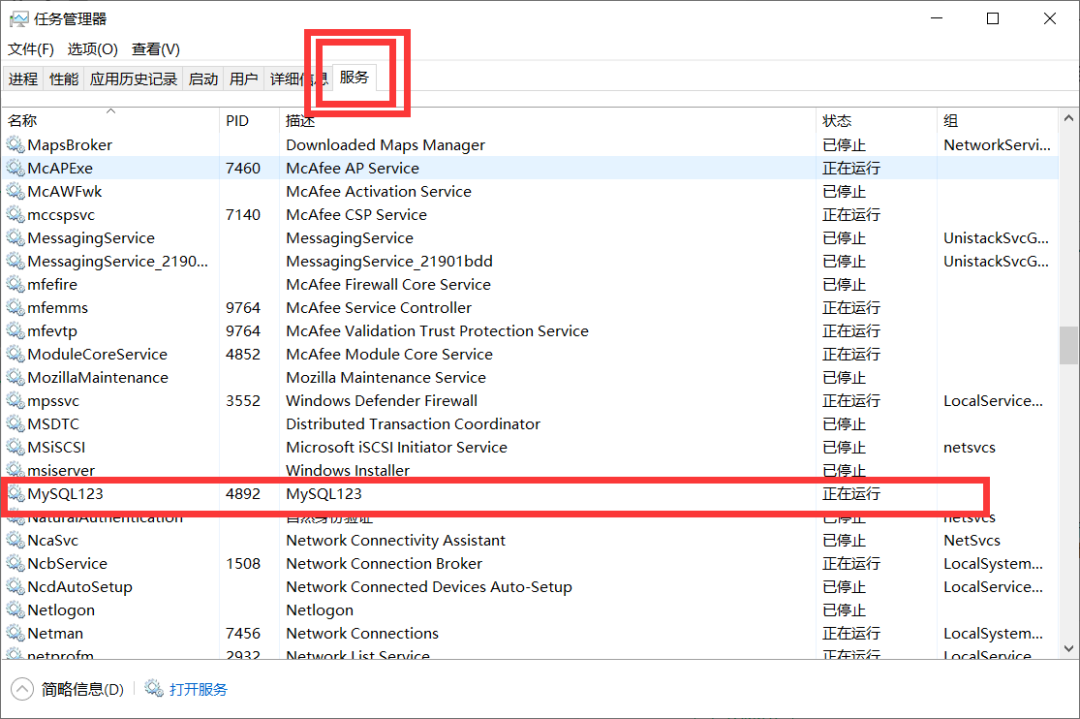Viewport: 1080px width, 719px height.
Task: Switch to the 进程 tab
Action: tap(23, 79)
